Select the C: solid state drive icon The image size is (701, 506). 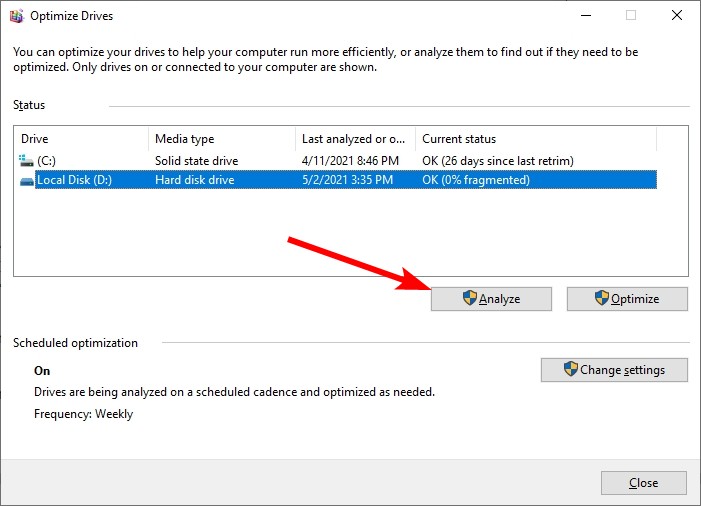point(26,160)
